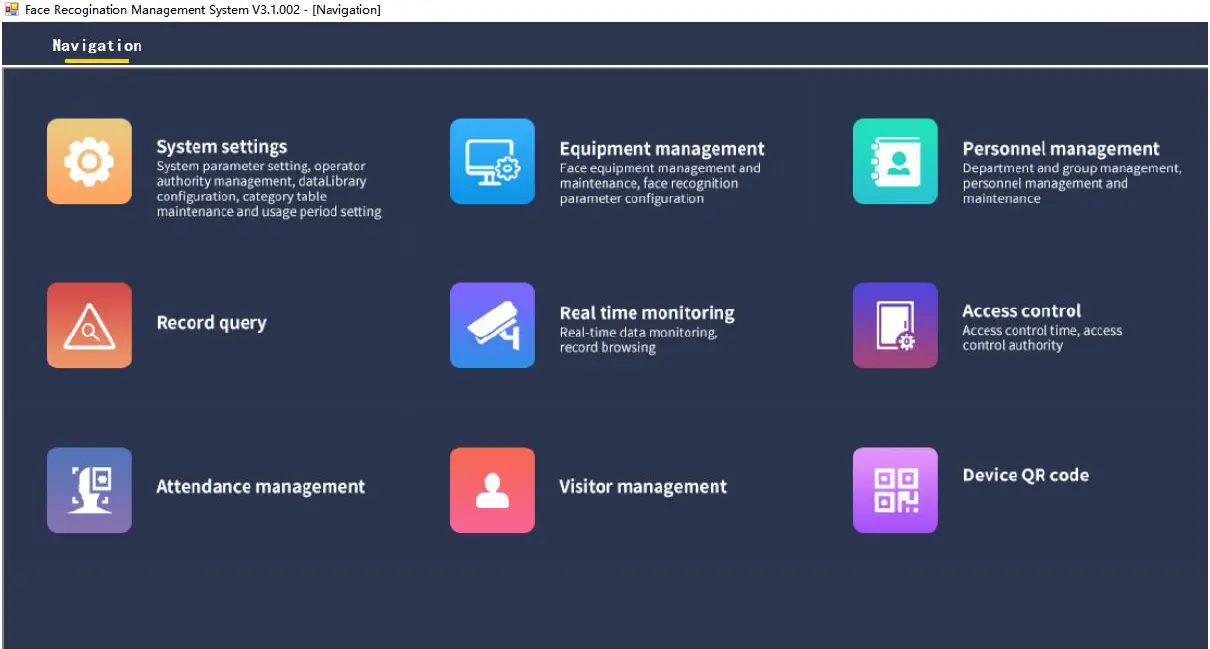
Task: Click the Visitor management label
Action: 643,487
